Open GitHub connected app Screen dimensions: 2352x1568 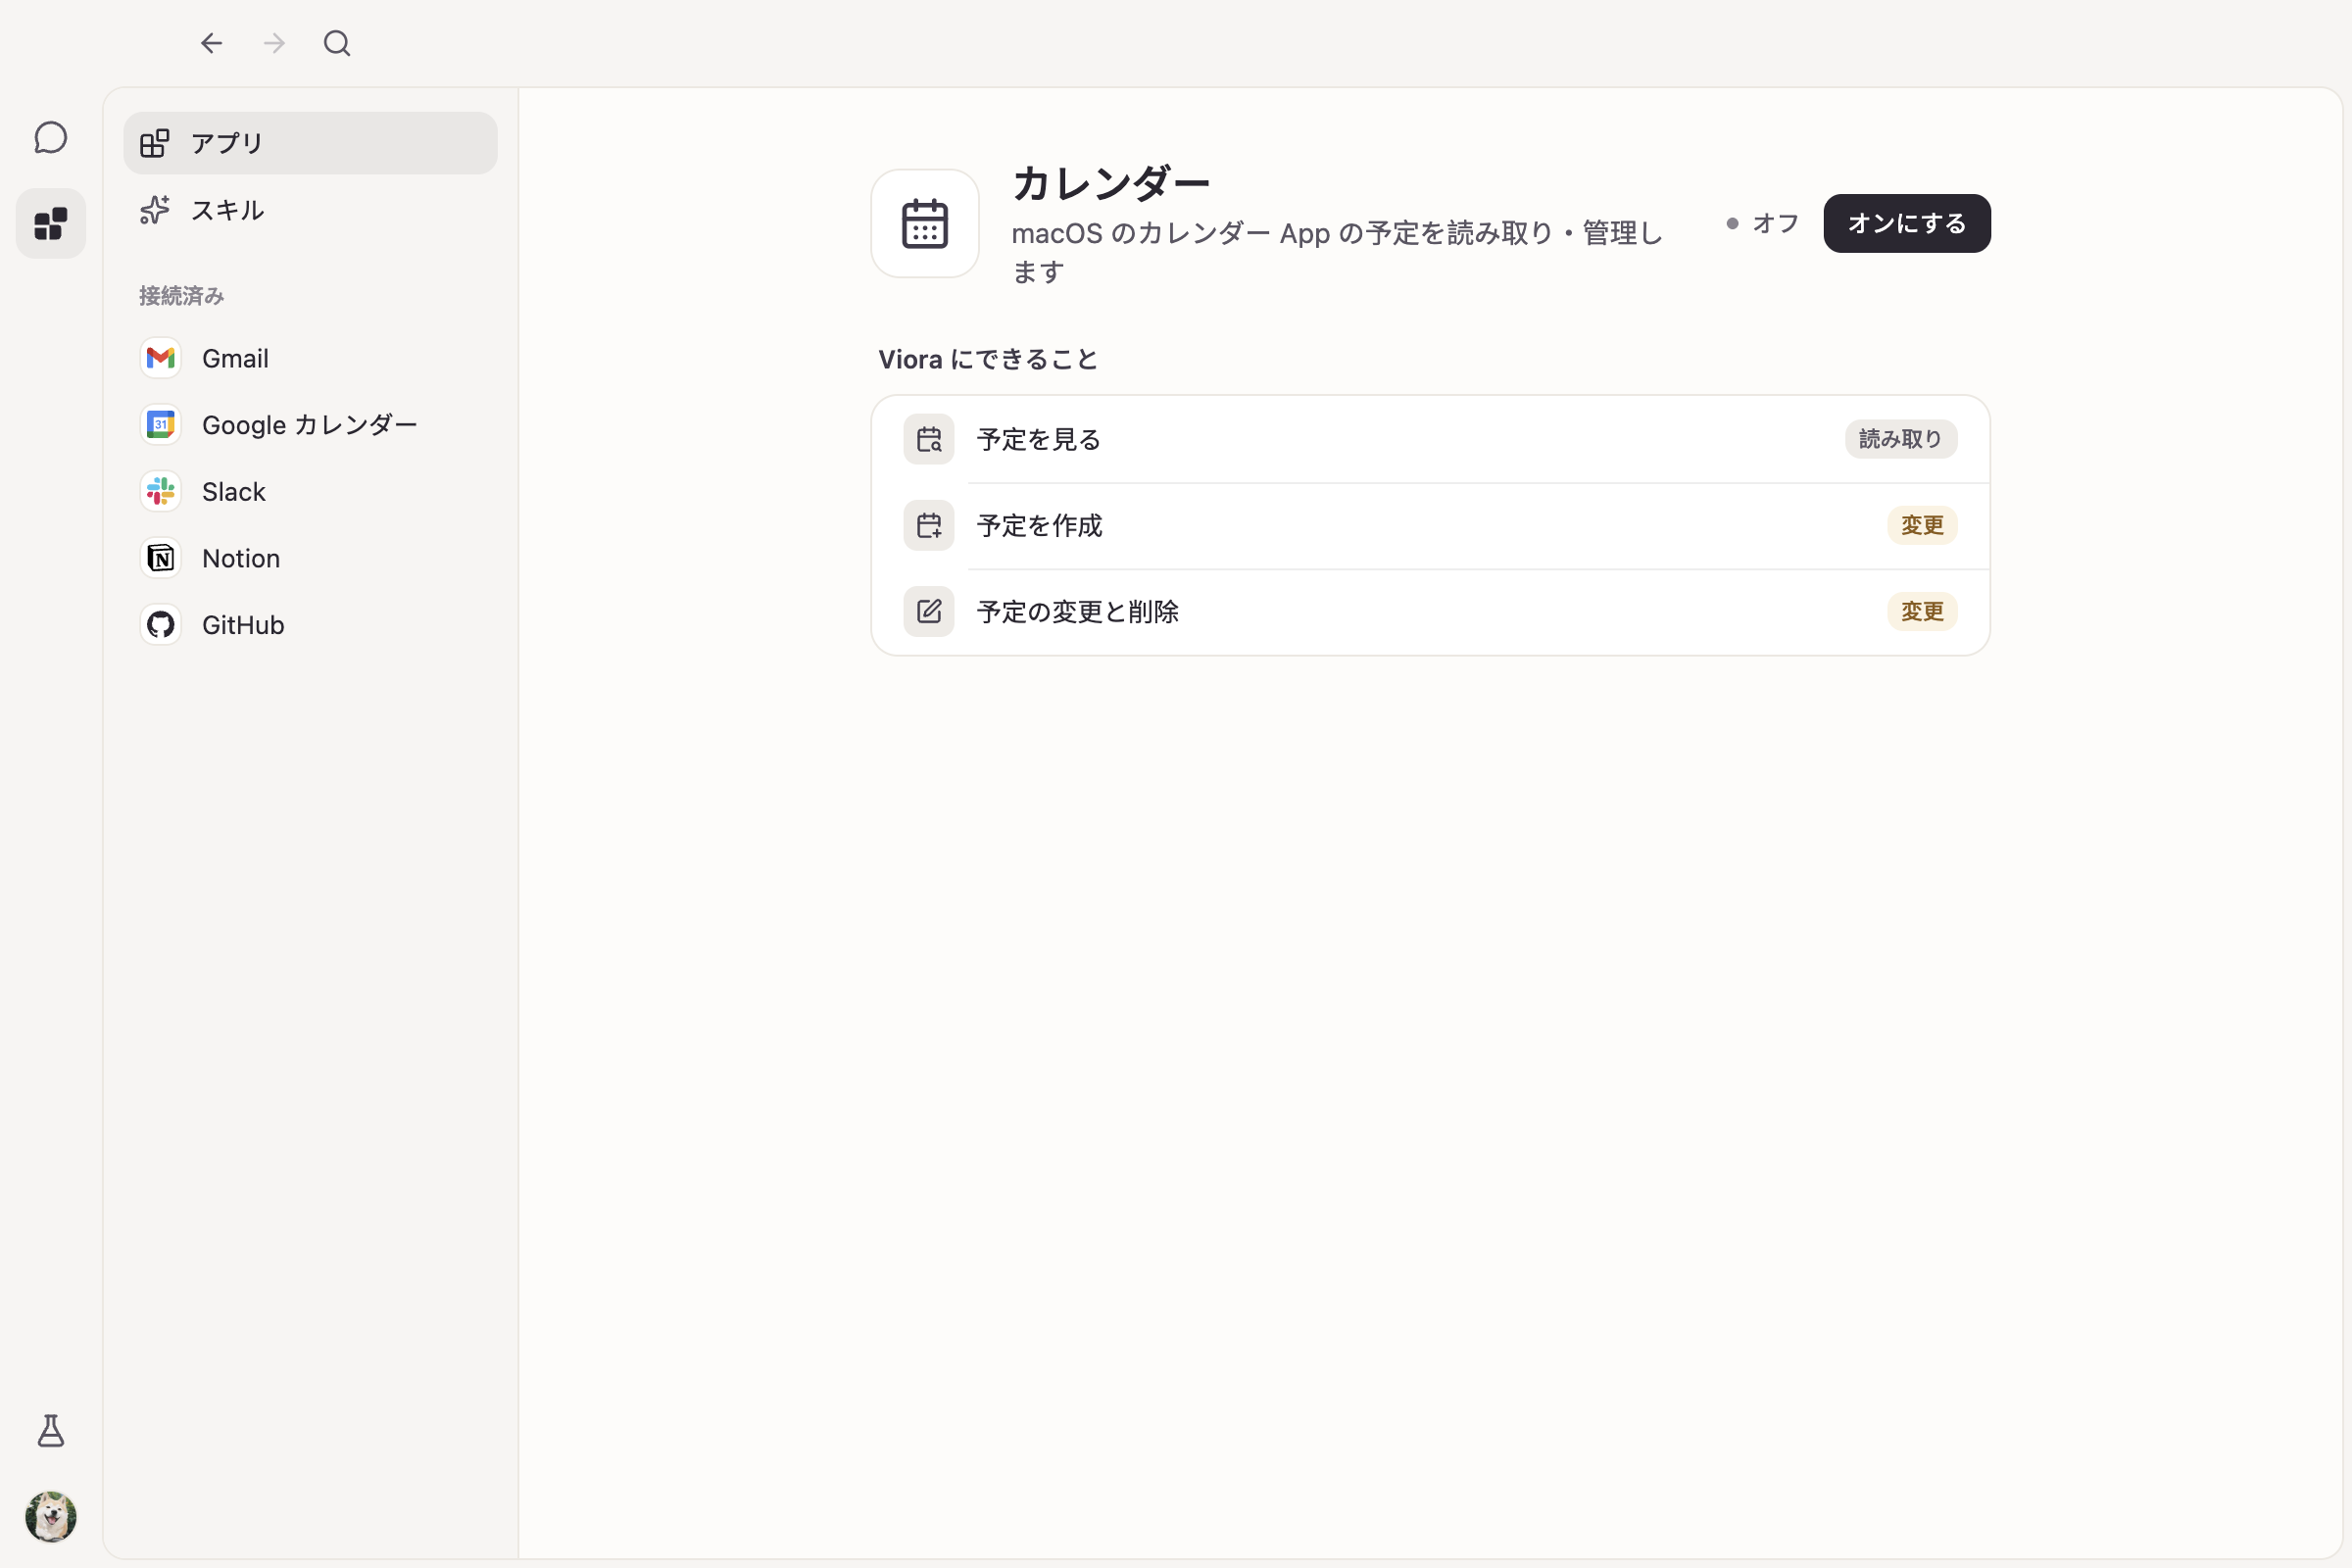coord(310,625)
